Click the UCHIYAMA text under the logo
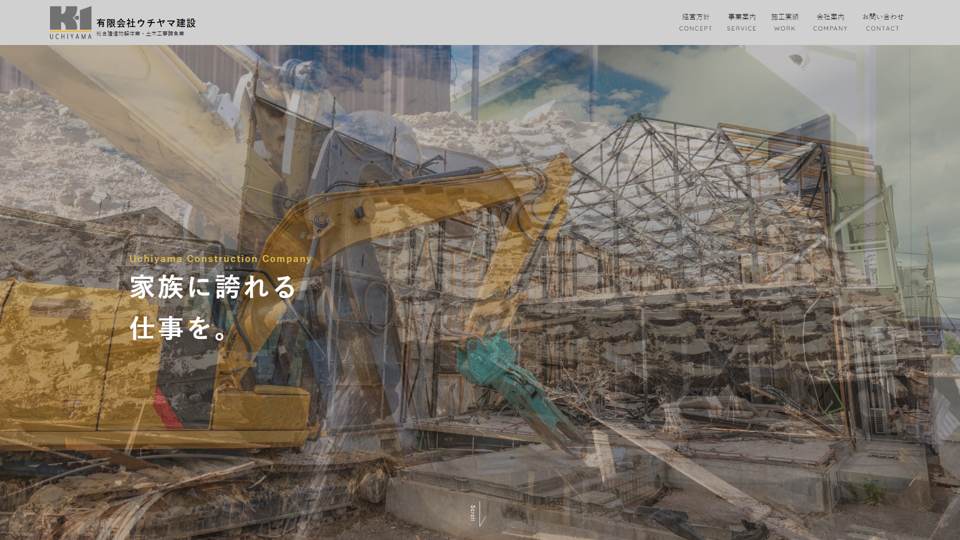 click(x=70, y=35)
